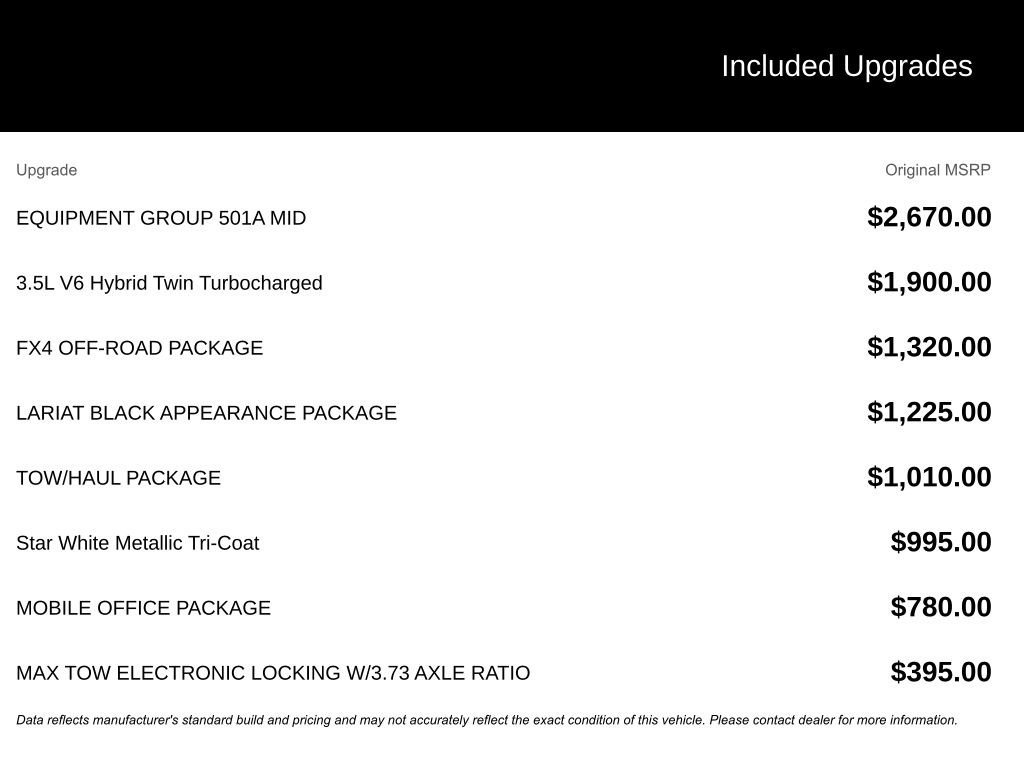The height and width of the screenshot is (768, 1024).
Task: Click the Included Upgrades heading
Action: pyautogui.click(x=846, y=66)
